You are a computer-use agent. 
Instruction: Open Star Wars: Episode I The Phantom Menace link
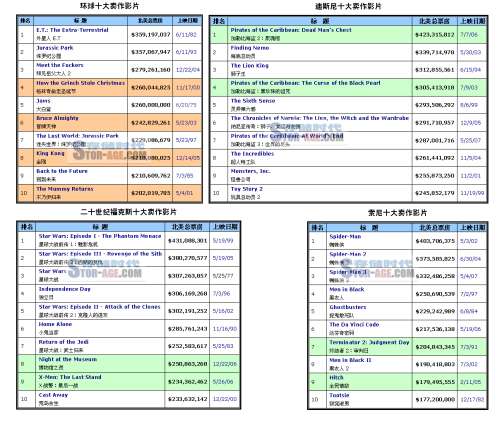100,236
